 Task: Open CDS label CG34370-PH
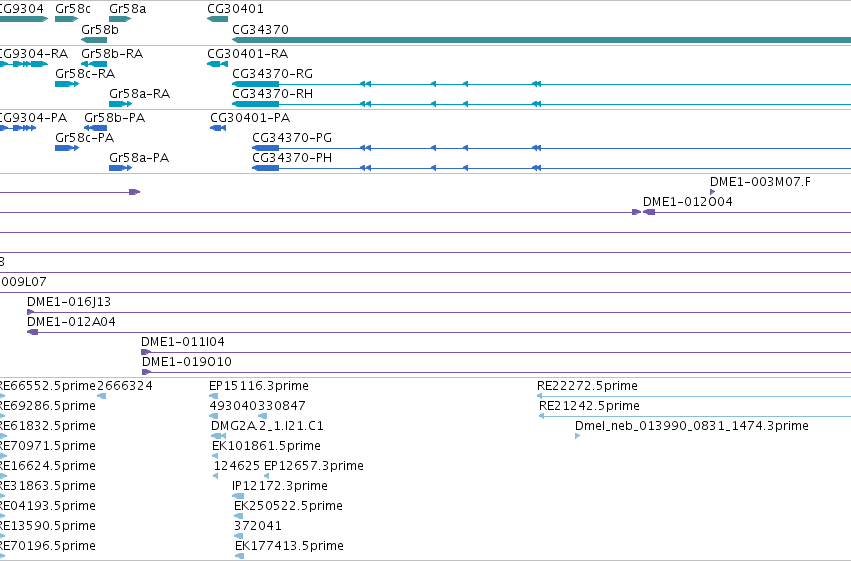[x=292, y=158]
